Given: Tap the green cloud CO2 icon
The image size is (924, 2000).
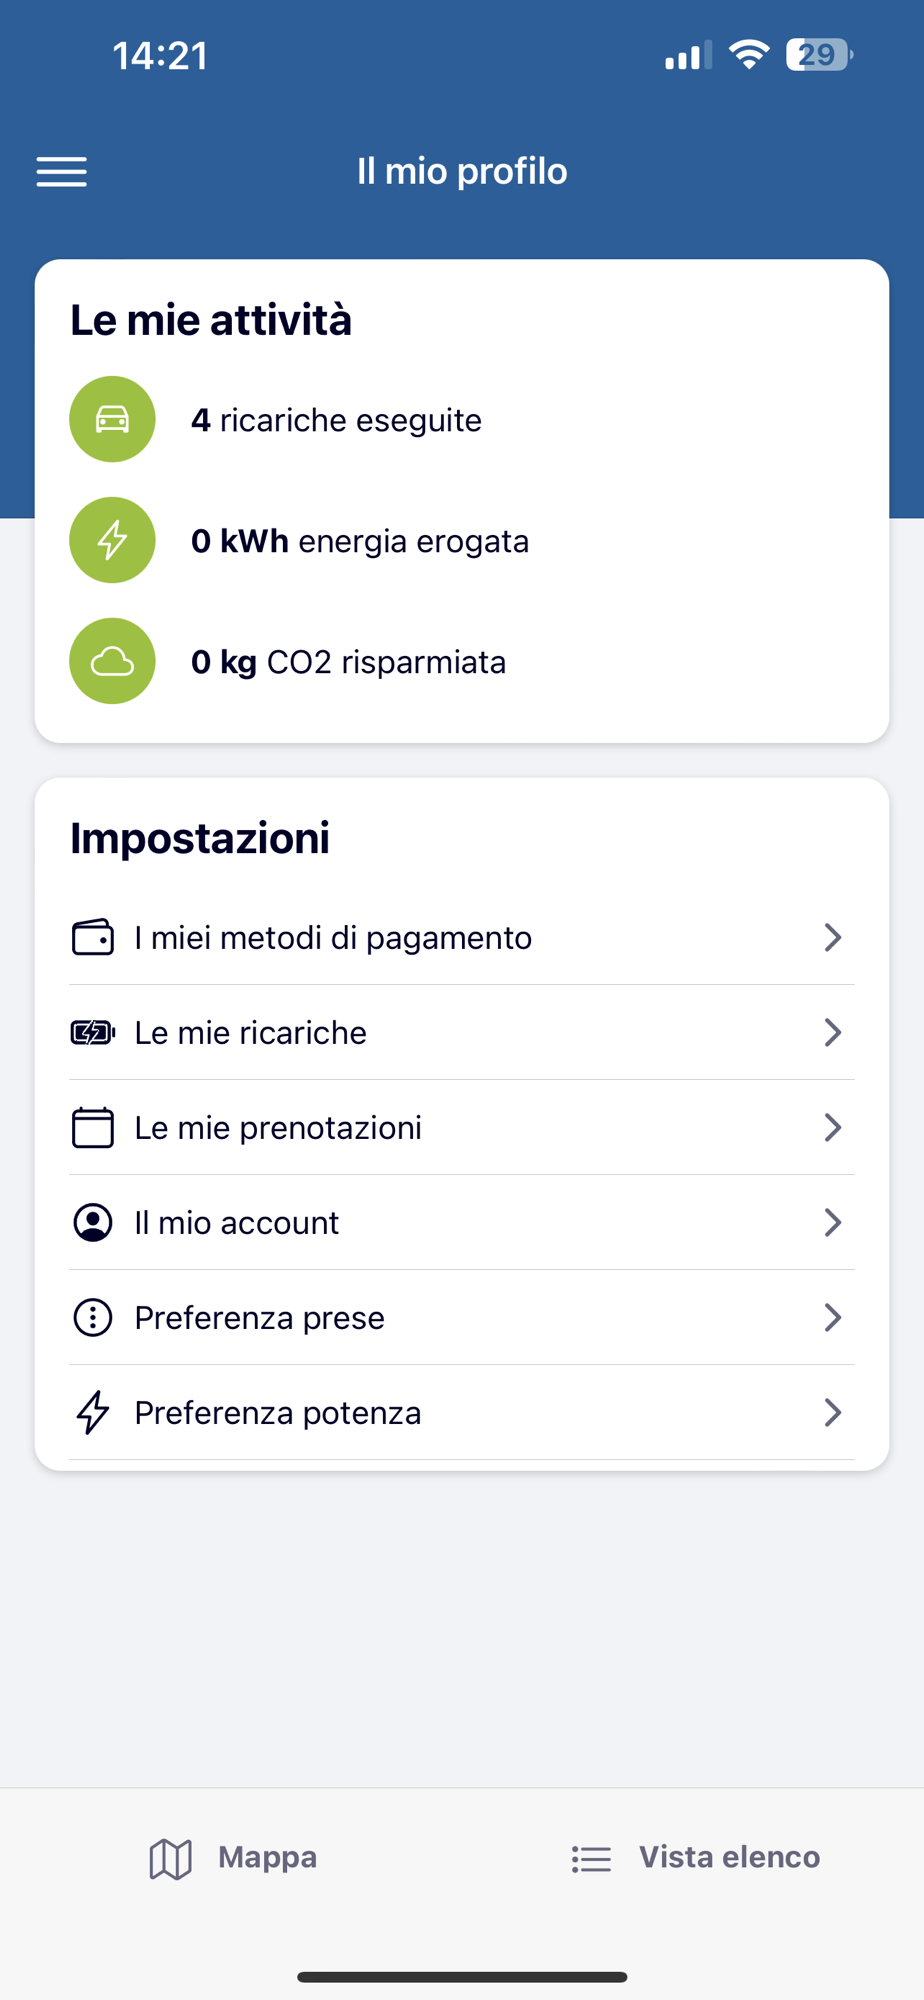Looking at the screenshot, I should 112,661.
